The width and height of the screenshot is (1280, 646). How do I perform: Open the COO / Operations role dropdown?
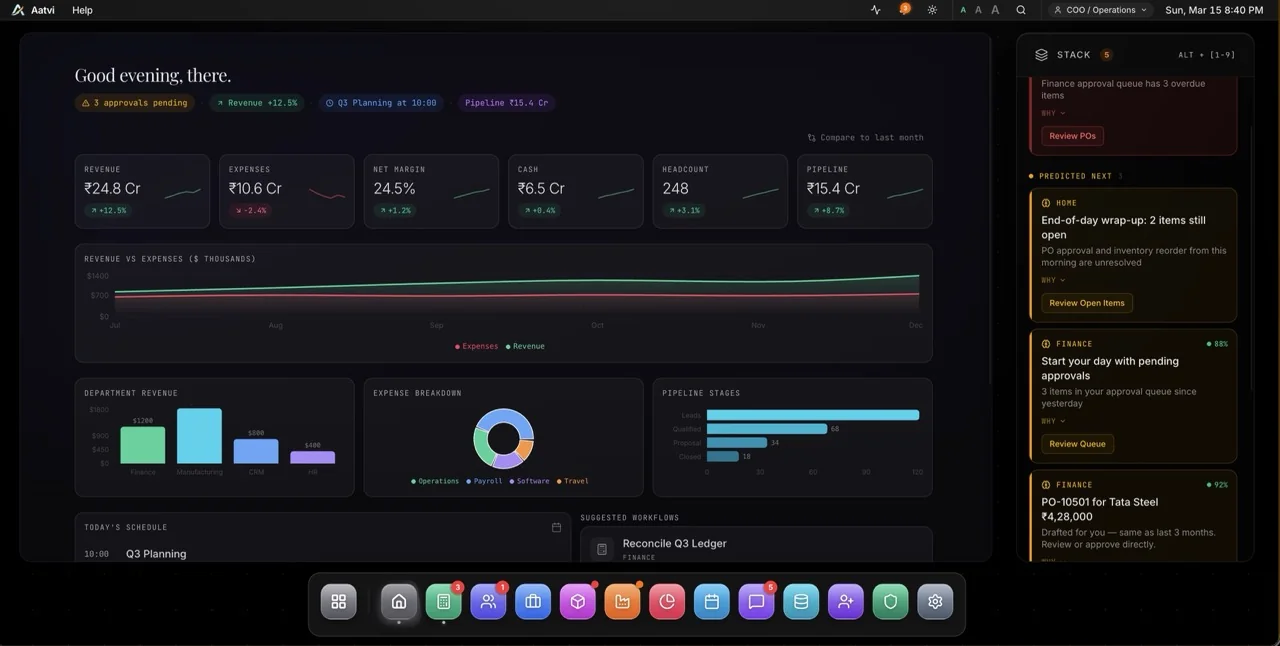pyautogui.click(x=1098, y=10)
